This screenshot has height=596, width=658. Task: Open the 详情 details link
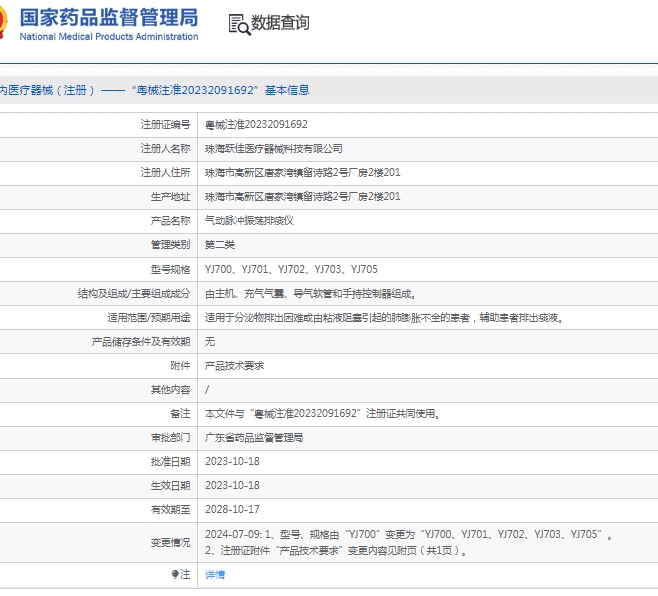[x=215, y=574]
